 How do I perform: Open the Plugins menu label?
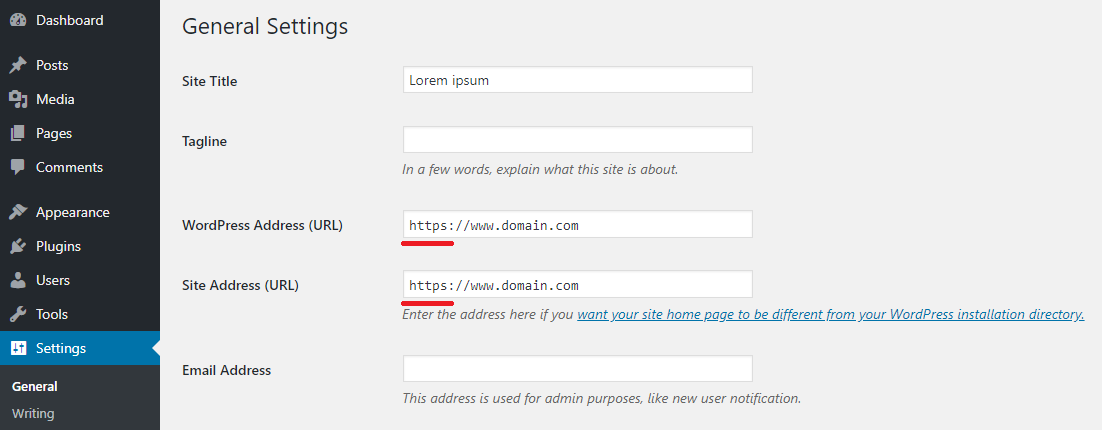click(58, 247)
